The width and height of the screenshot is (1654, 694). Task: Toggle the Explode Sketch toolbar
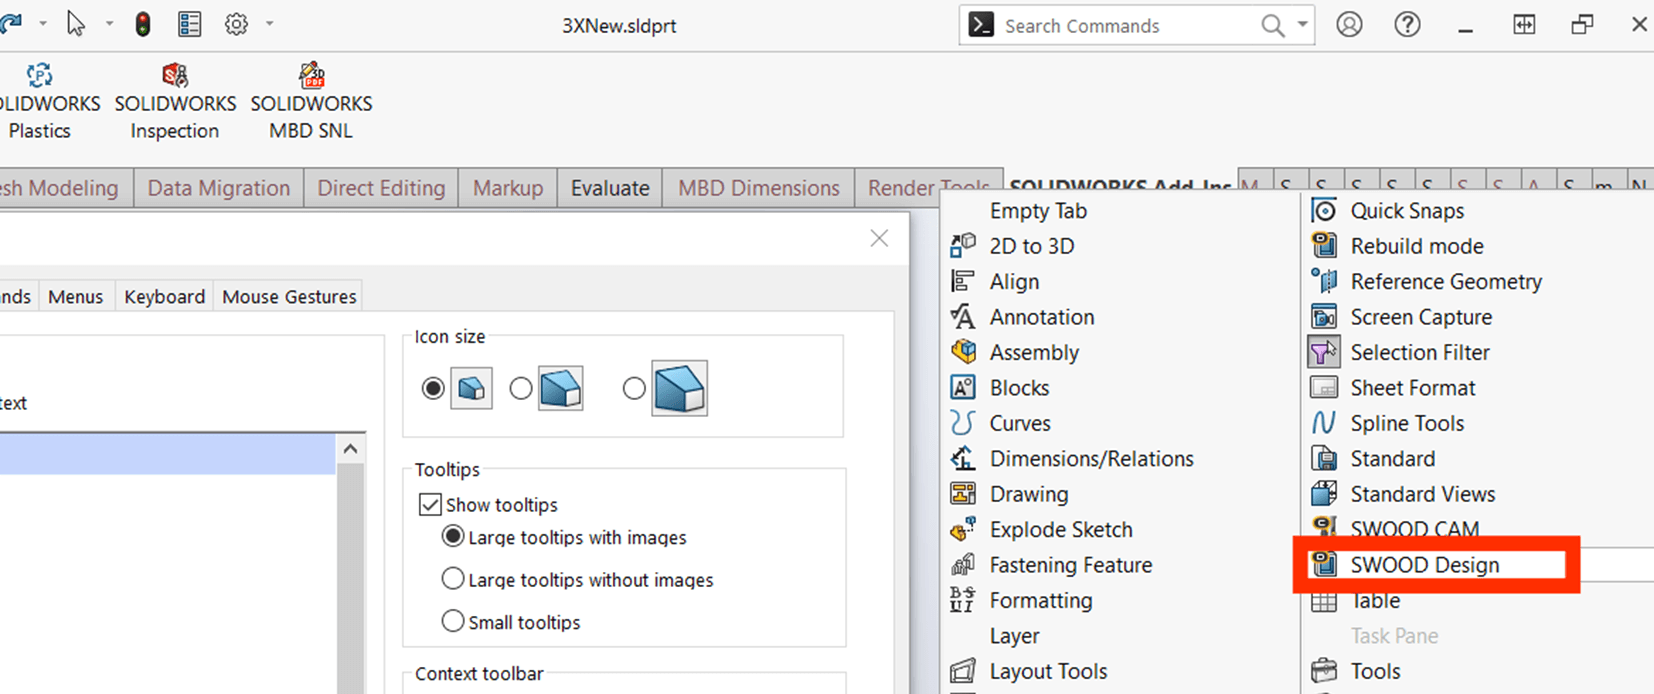[x=1061, y=530]
